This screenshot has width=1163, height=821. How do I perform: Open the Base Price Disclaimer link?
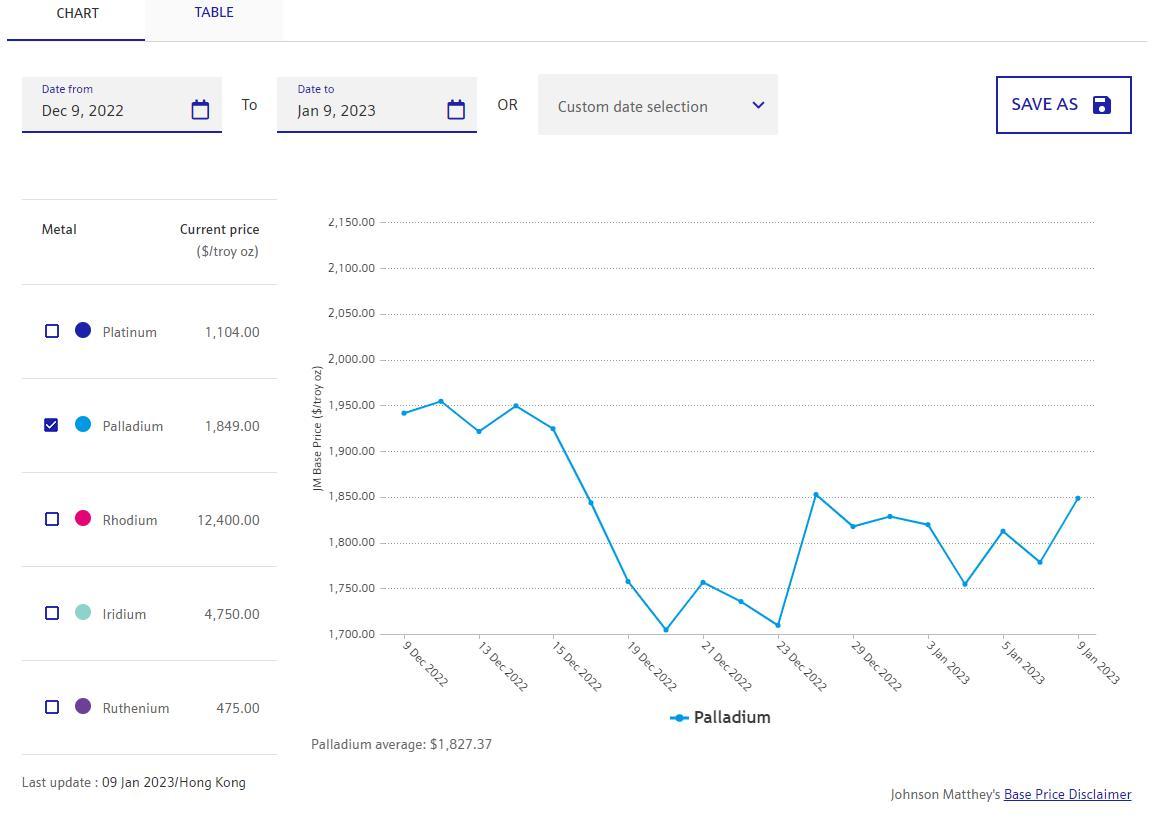[x=1067, y=795]
